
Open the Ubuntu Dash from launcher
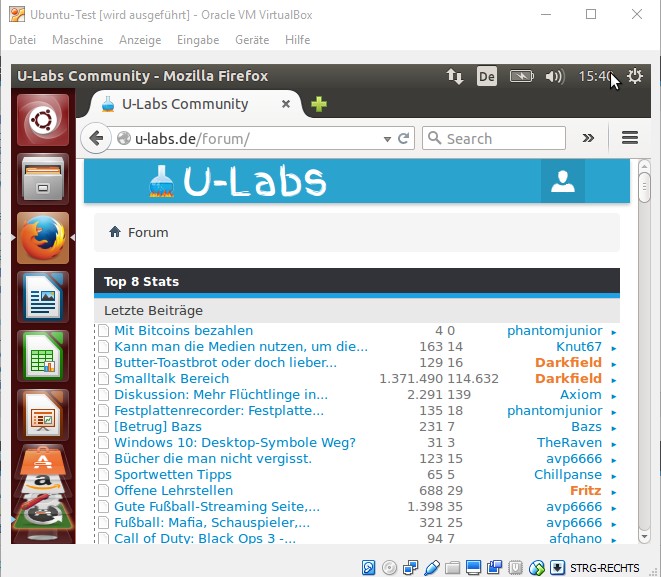pos(43,121)
